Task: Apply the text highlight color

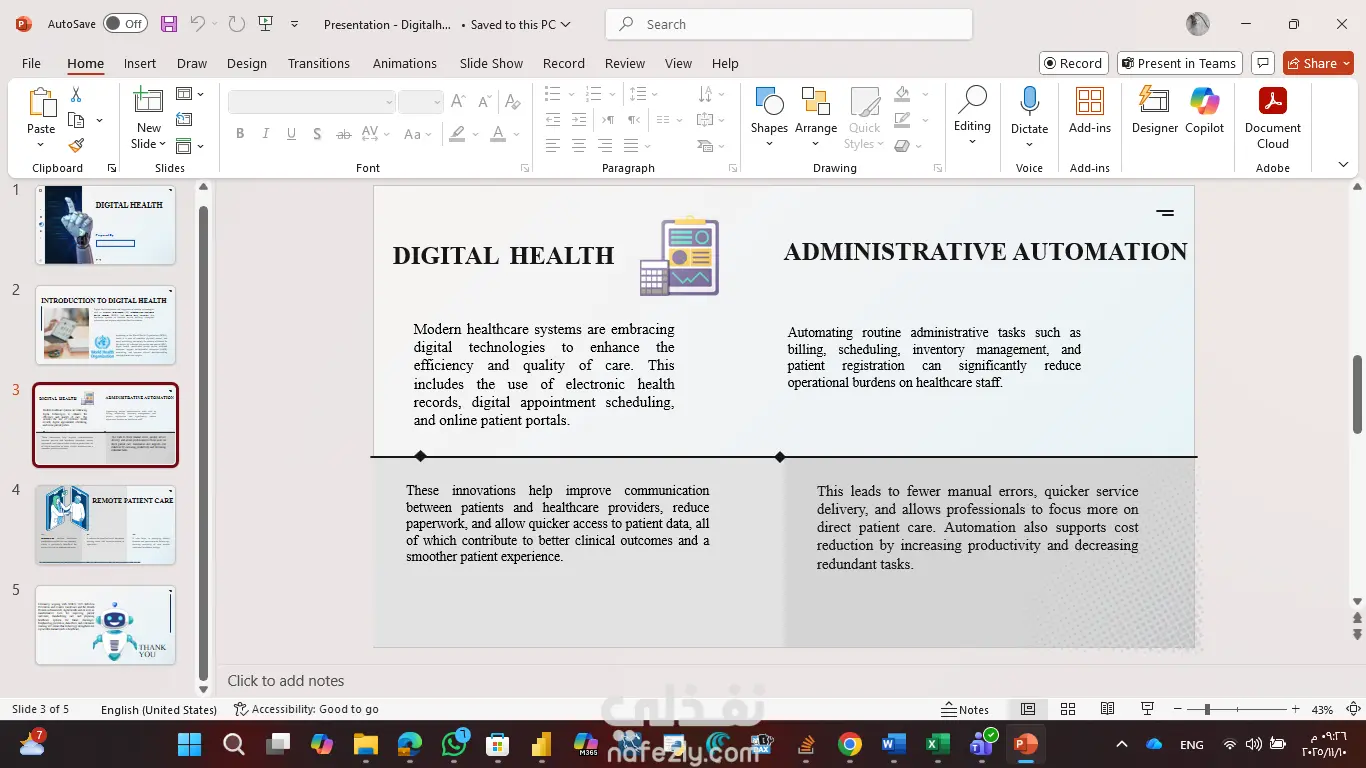Action: [x=457, y=133]
